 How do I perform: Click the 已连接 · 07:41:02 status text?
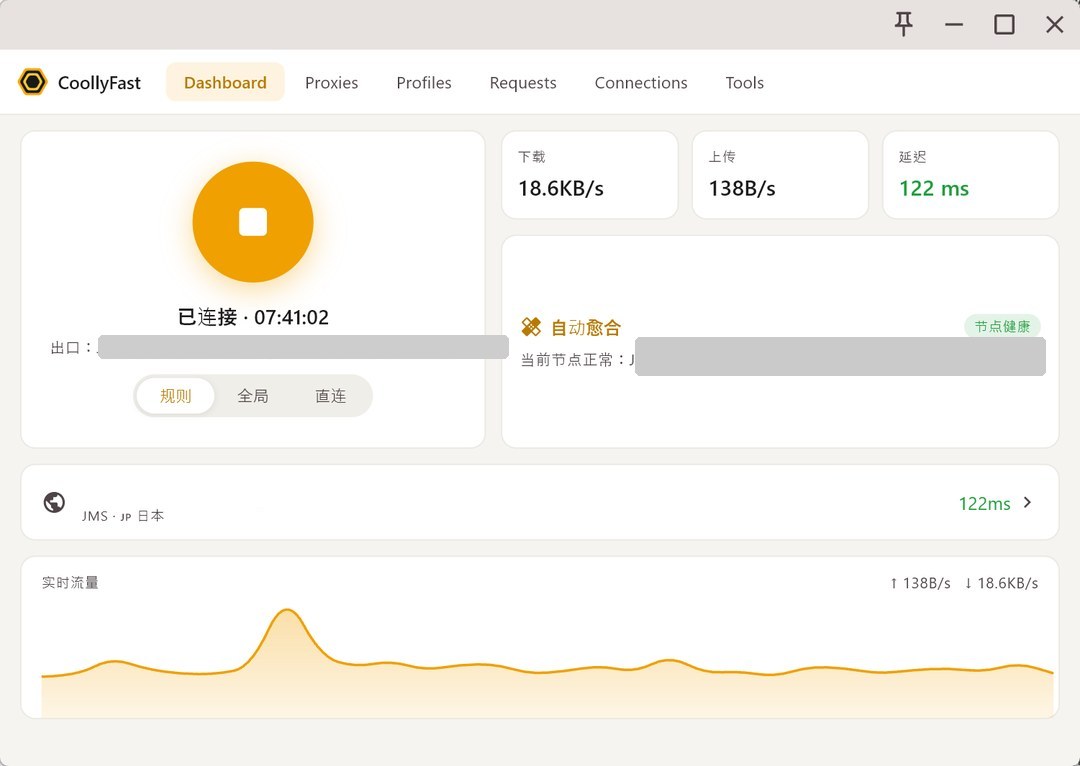pos(253,317)
